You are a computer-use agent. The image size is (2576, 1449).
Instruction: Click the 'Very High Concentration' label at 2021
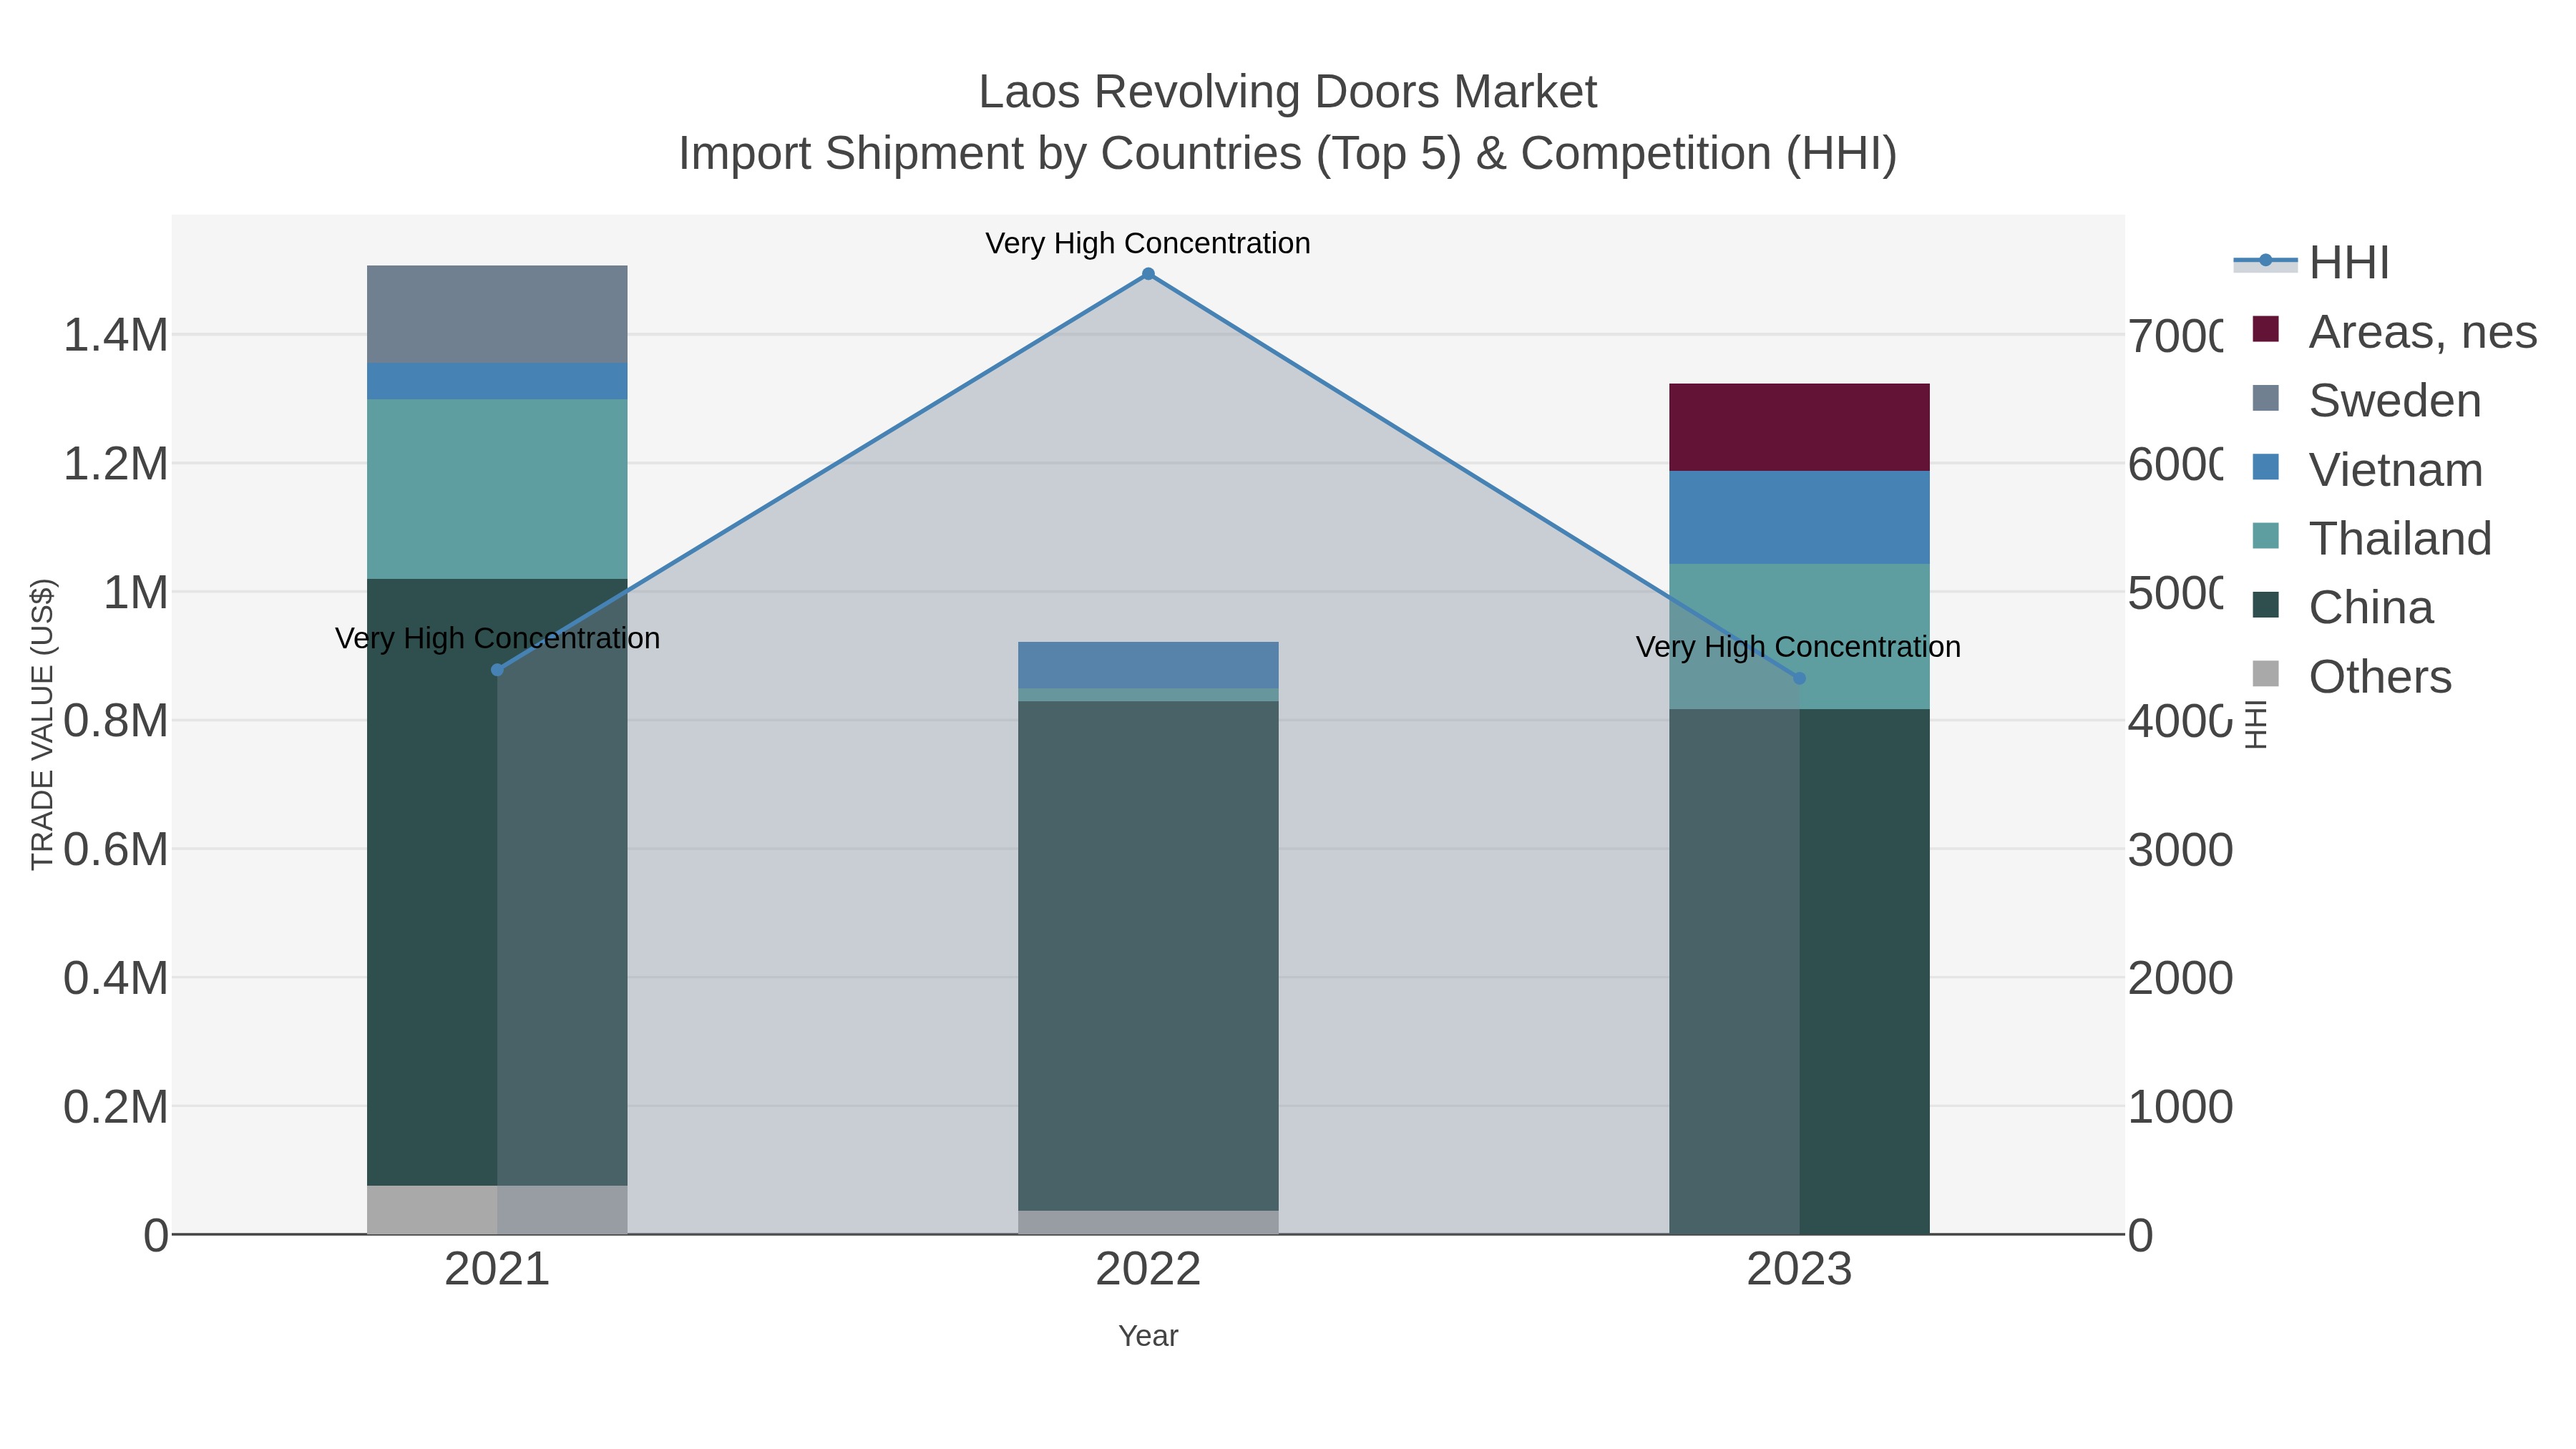pos(497,638)
